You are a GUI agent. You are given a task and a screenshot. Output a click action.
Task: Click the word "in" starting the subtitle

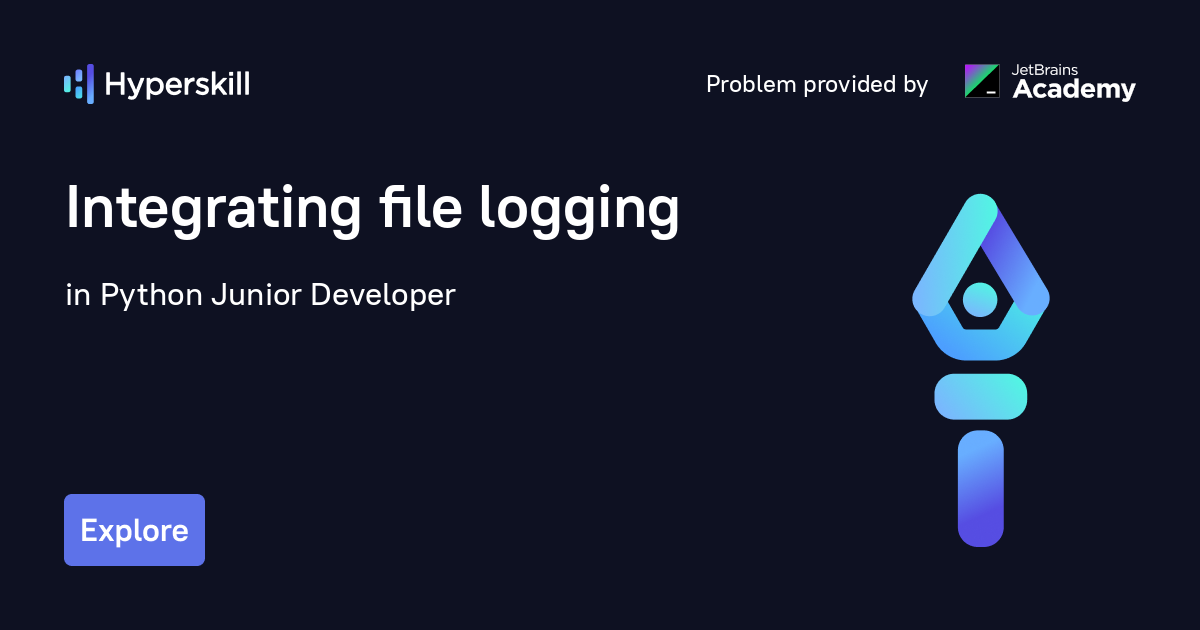pyautogui.click(x=77, y=296)
